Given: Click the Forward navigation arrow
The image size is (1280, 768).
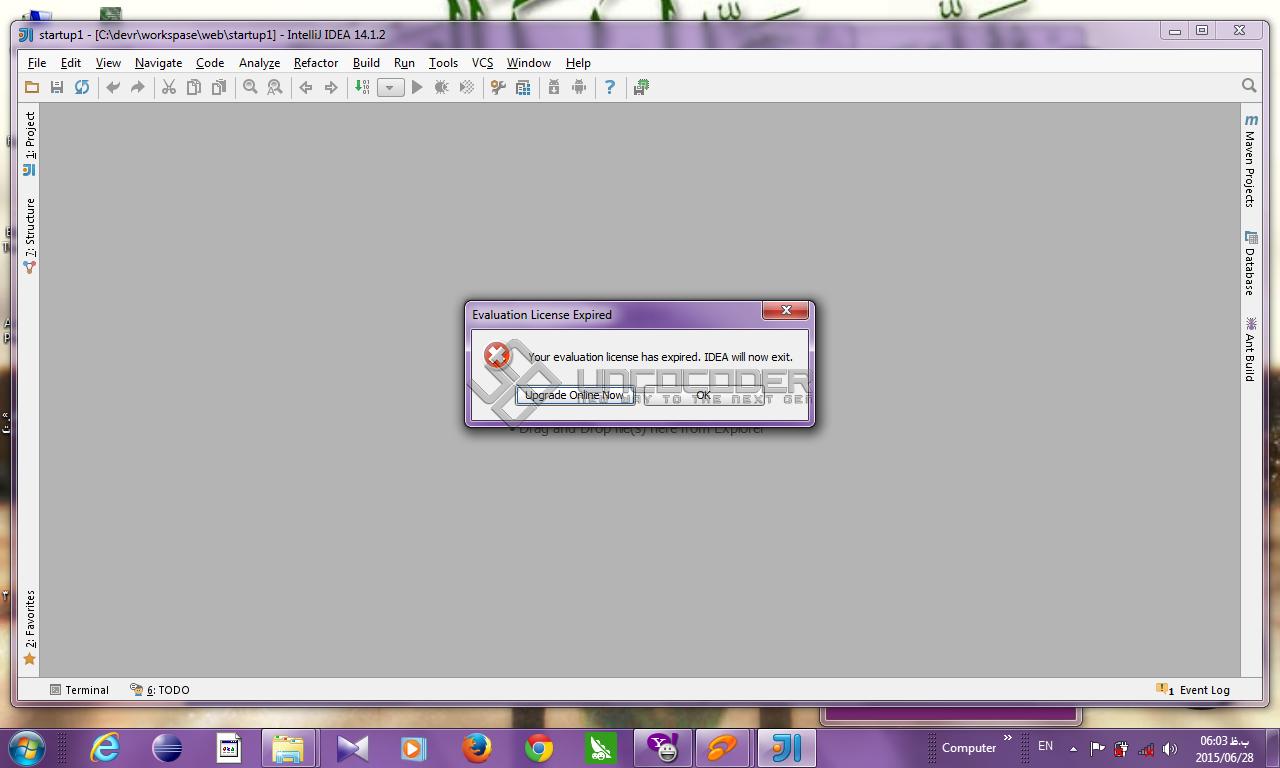Looking at the screenshot, I should coord(331,88).
